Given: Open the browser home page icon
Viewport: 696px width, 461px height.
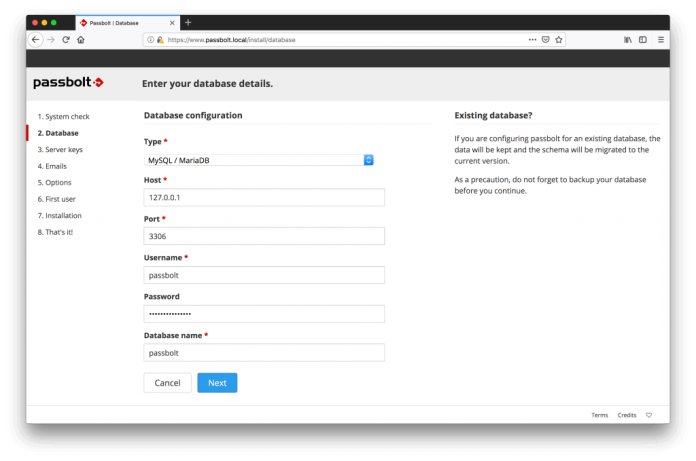Looking at the screenshot, I should point(81,39).
